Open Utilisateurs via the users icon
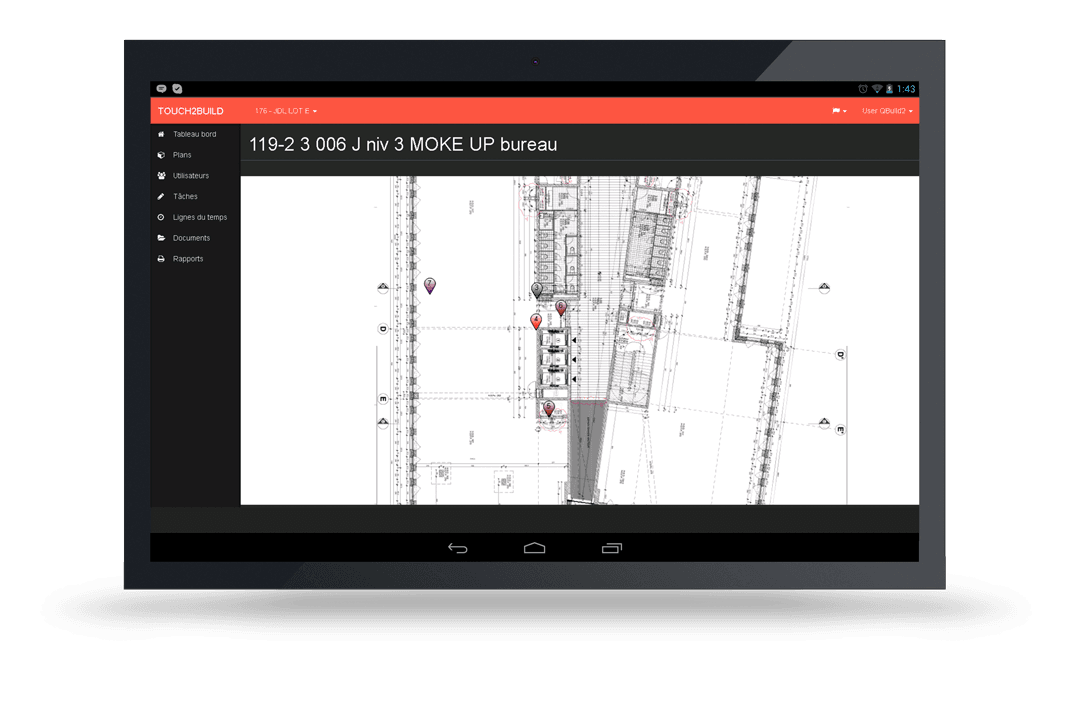1065x707 pixels. 160,175
